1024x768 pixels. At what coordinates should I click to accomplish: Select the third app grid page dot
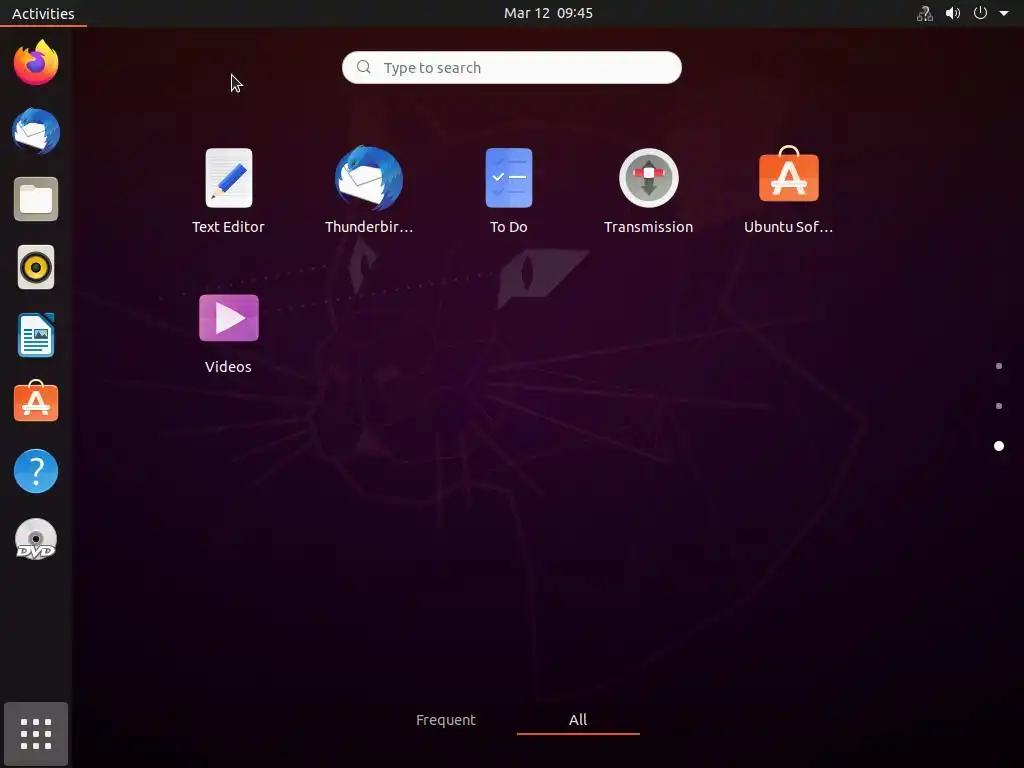[x=999, y=446]
